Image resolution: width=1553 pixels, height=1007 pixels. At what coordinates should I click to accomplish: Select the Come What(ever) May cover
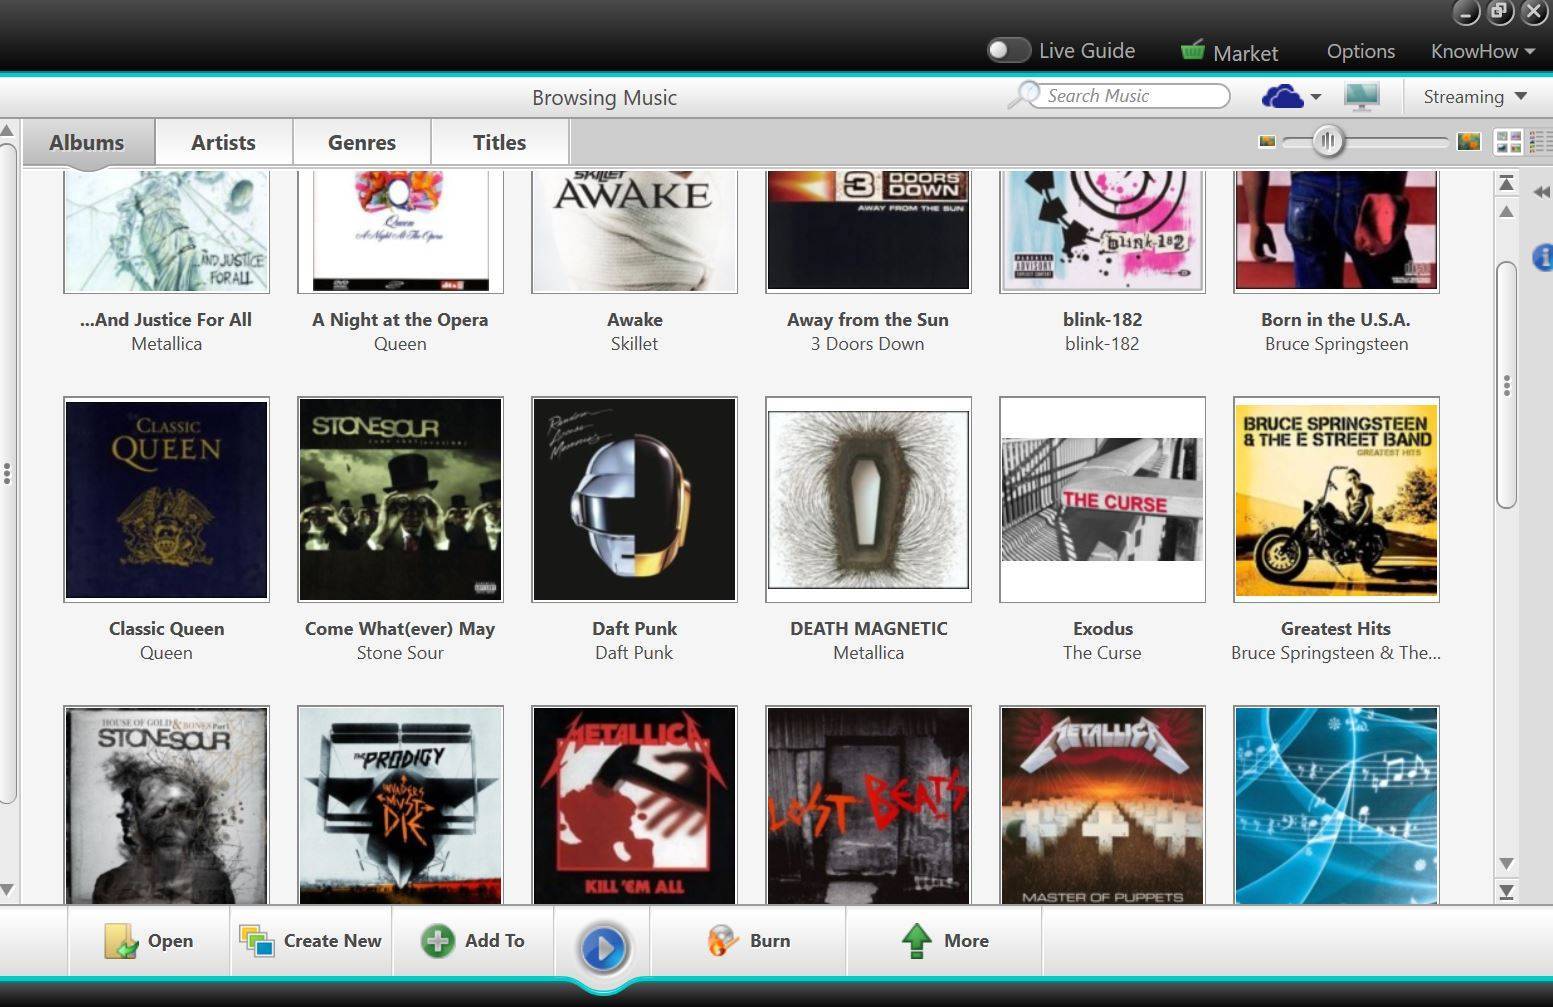(400, 500)
